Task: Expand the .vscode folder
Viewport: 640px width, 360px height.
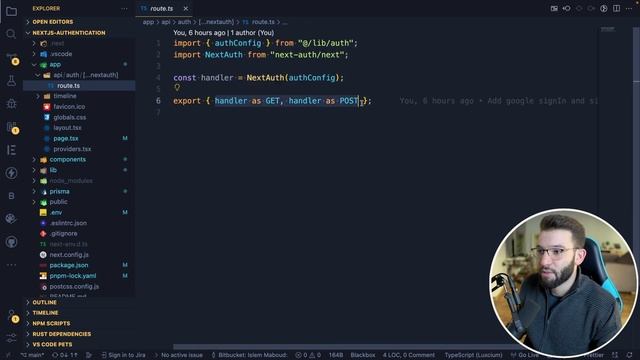Action: (61, 54)
